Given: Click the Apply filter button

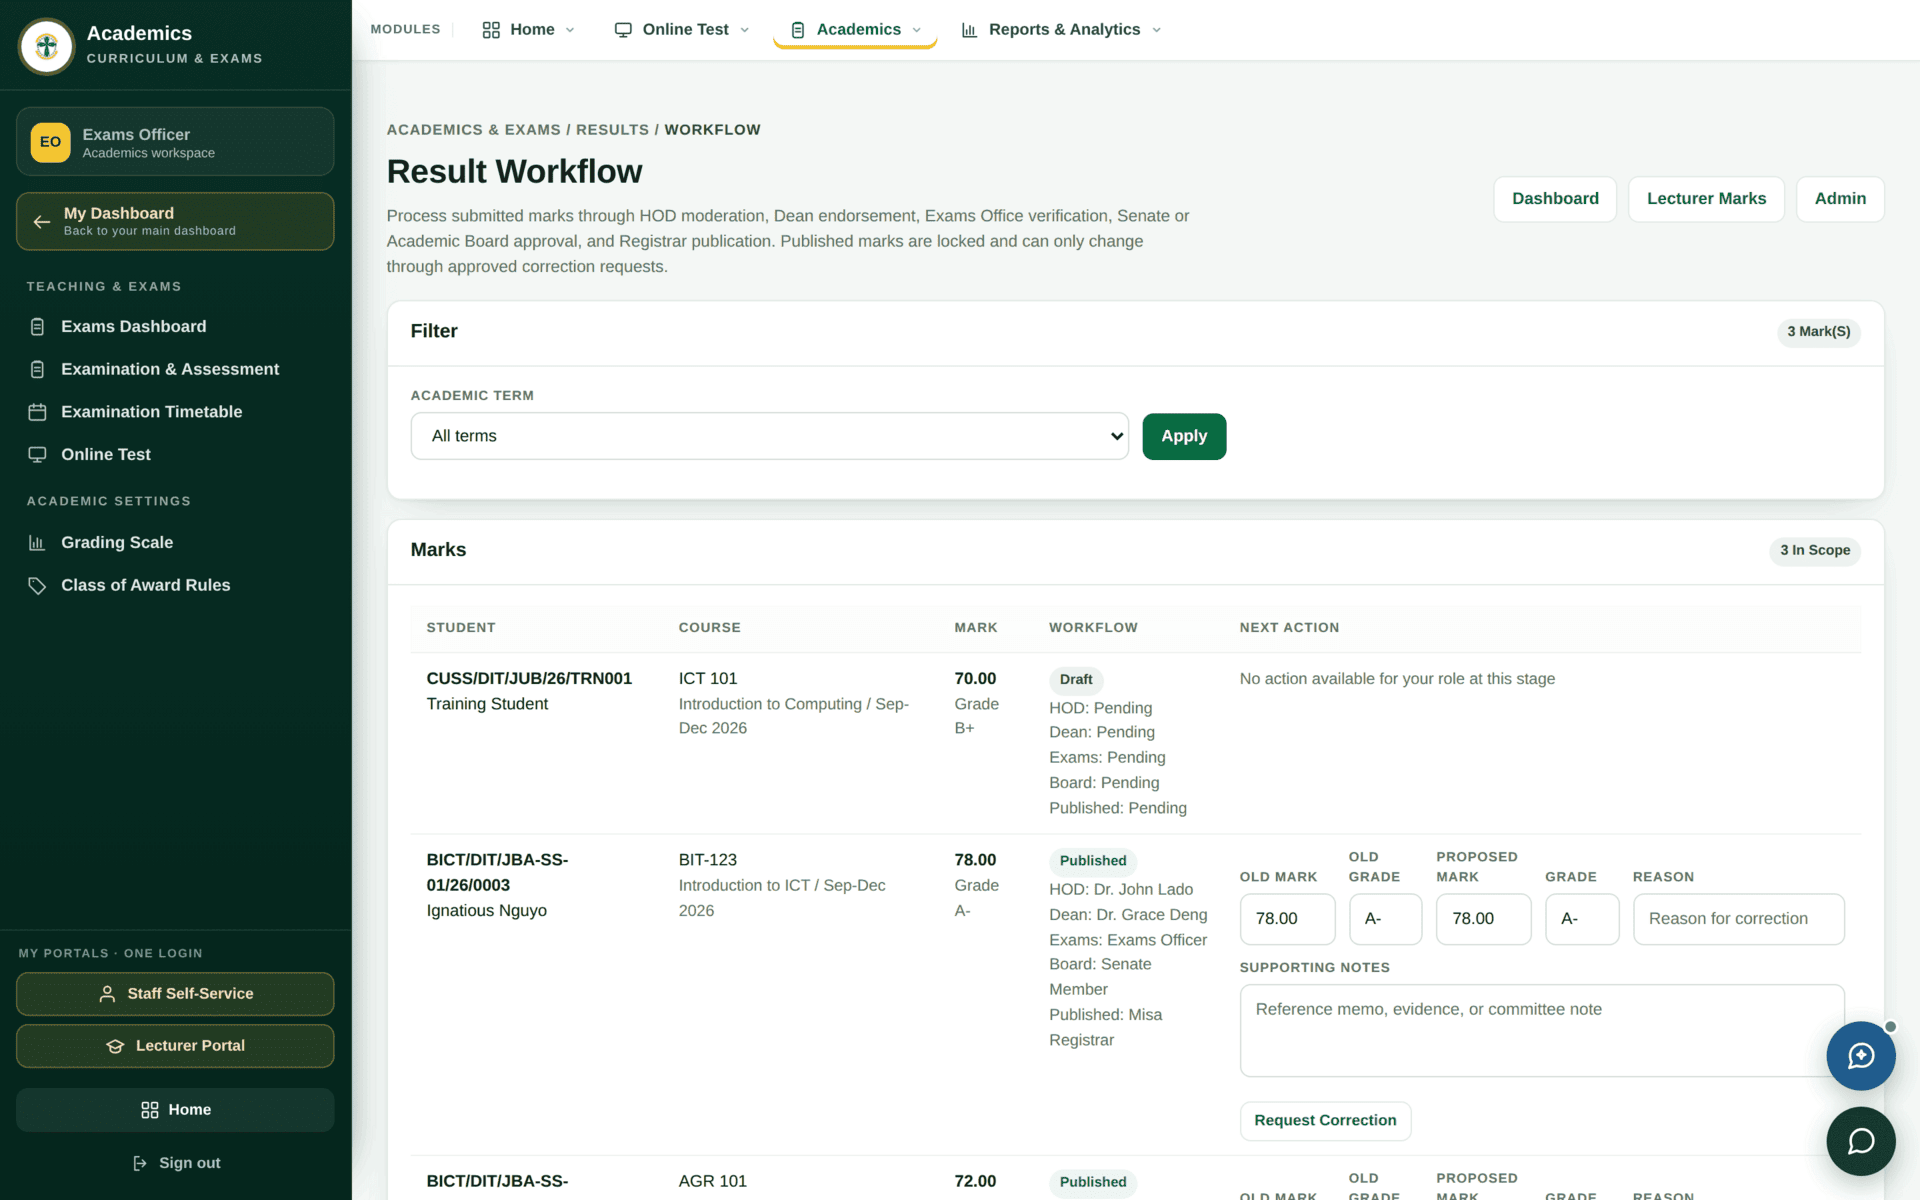Looking at the screenshot, I should click(x=1184, y=436).
